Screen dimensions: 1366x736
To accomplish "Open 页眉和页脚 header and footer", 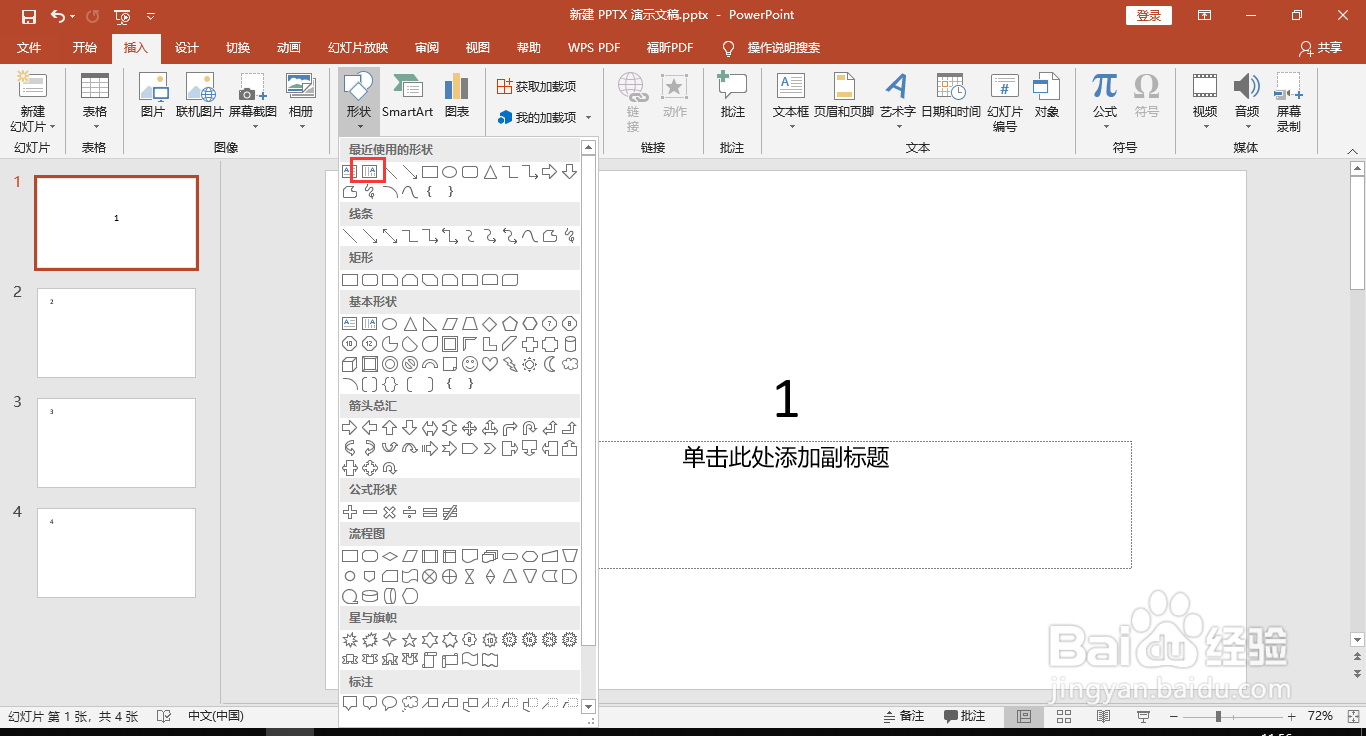I will (x=844, y=97).
